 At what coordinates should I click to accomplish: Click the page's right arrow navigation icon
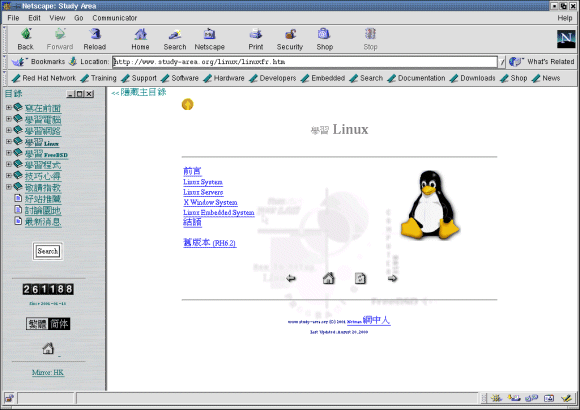(x=392, y=278)
